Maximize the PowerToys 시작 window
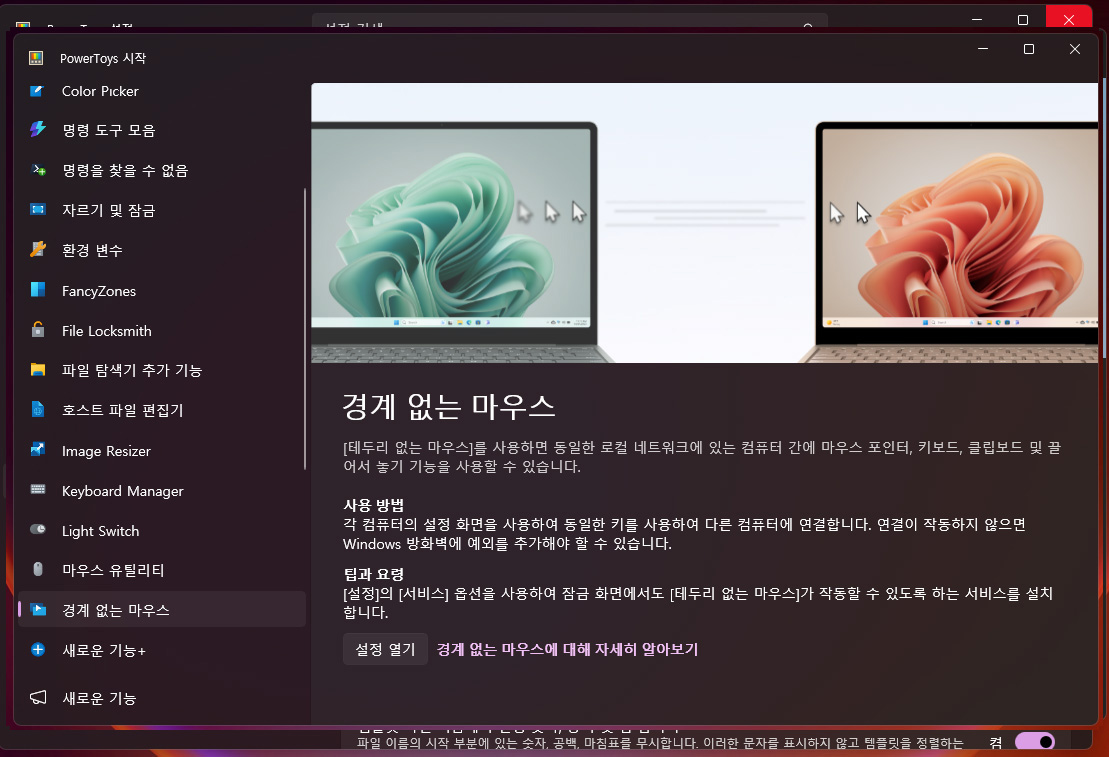The height and width of the screenshot is (757, 1109). coord(1028,49)
